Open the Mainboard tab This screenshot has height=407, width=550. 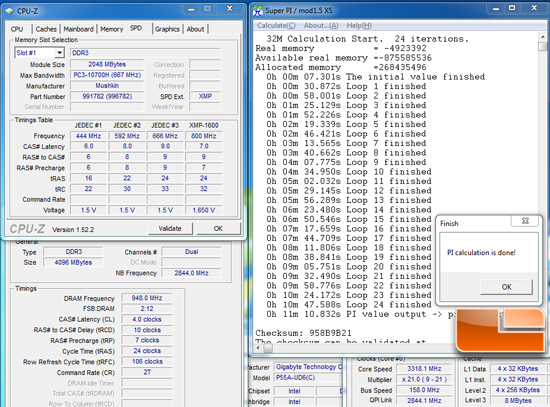point(79,29)
